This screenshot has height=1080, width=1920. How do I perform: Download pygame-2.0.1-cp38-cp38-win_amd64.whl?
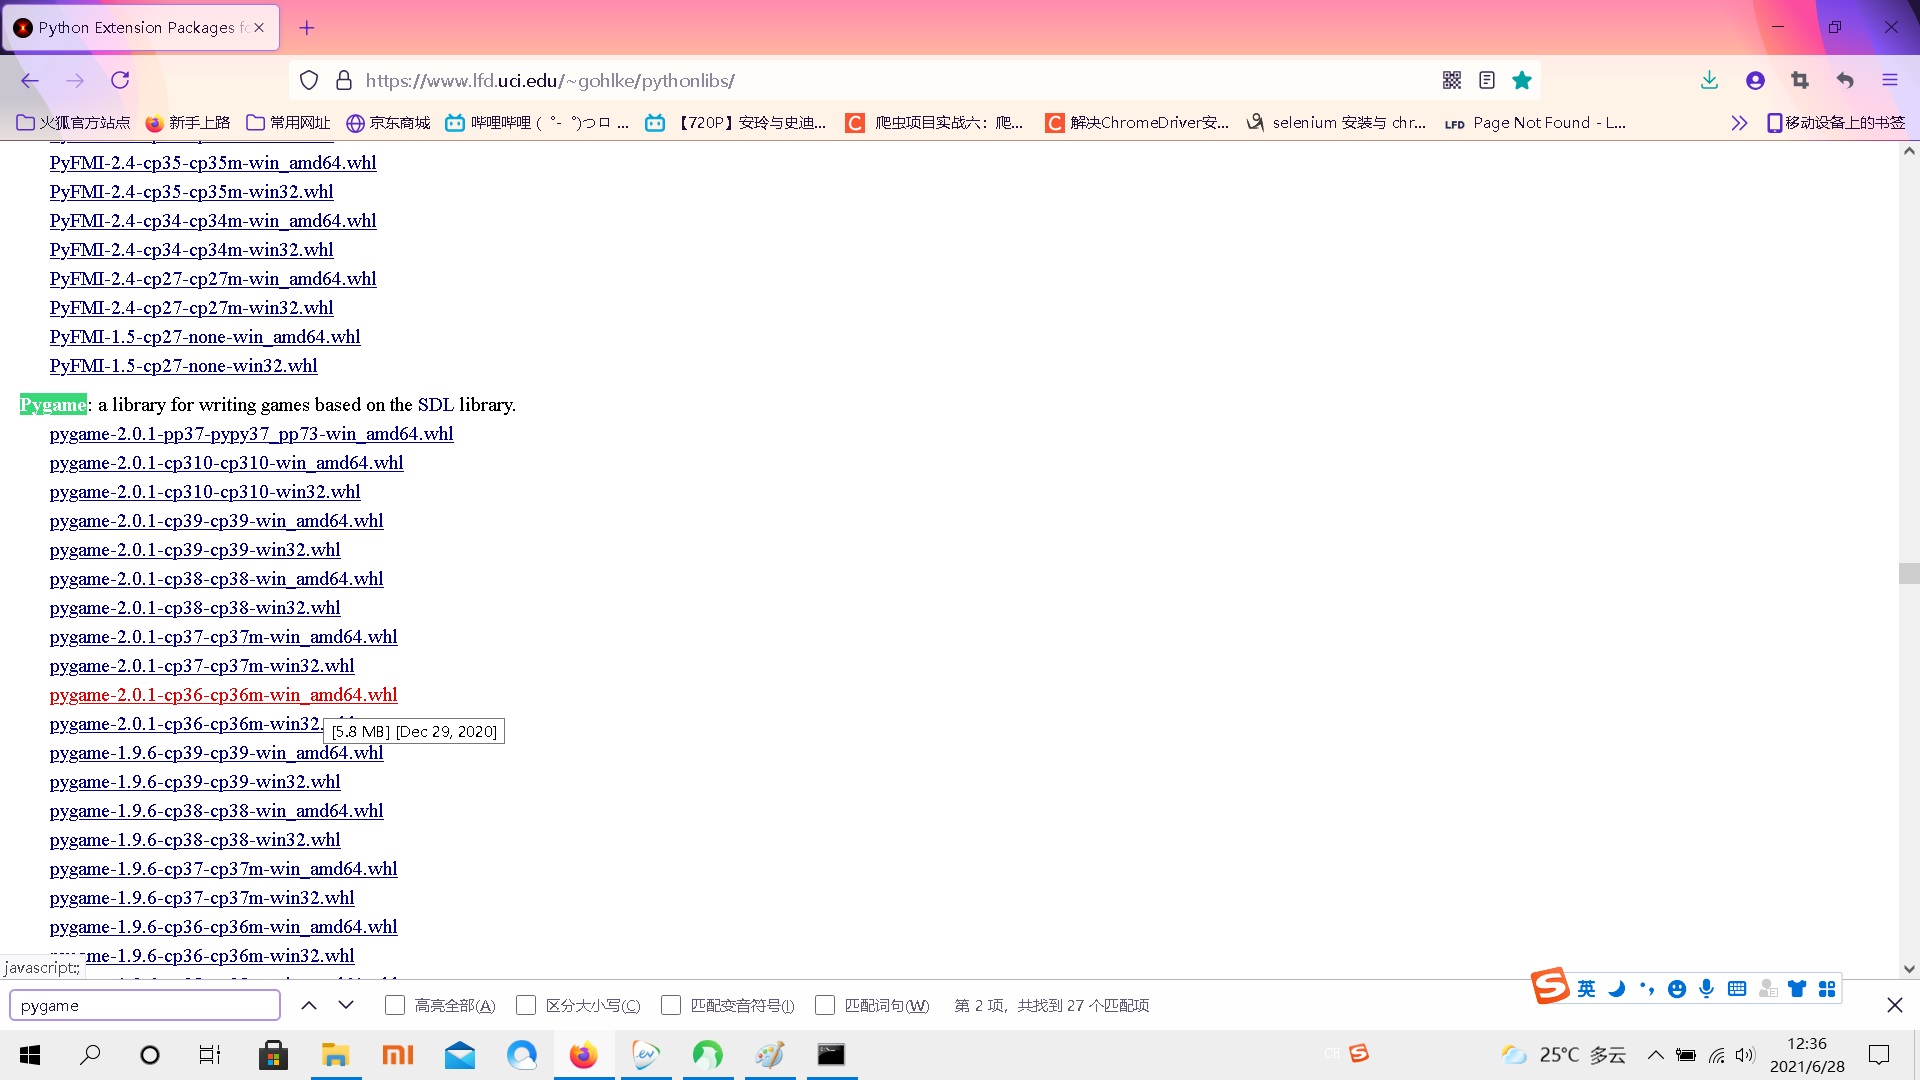tap(216, 578)
